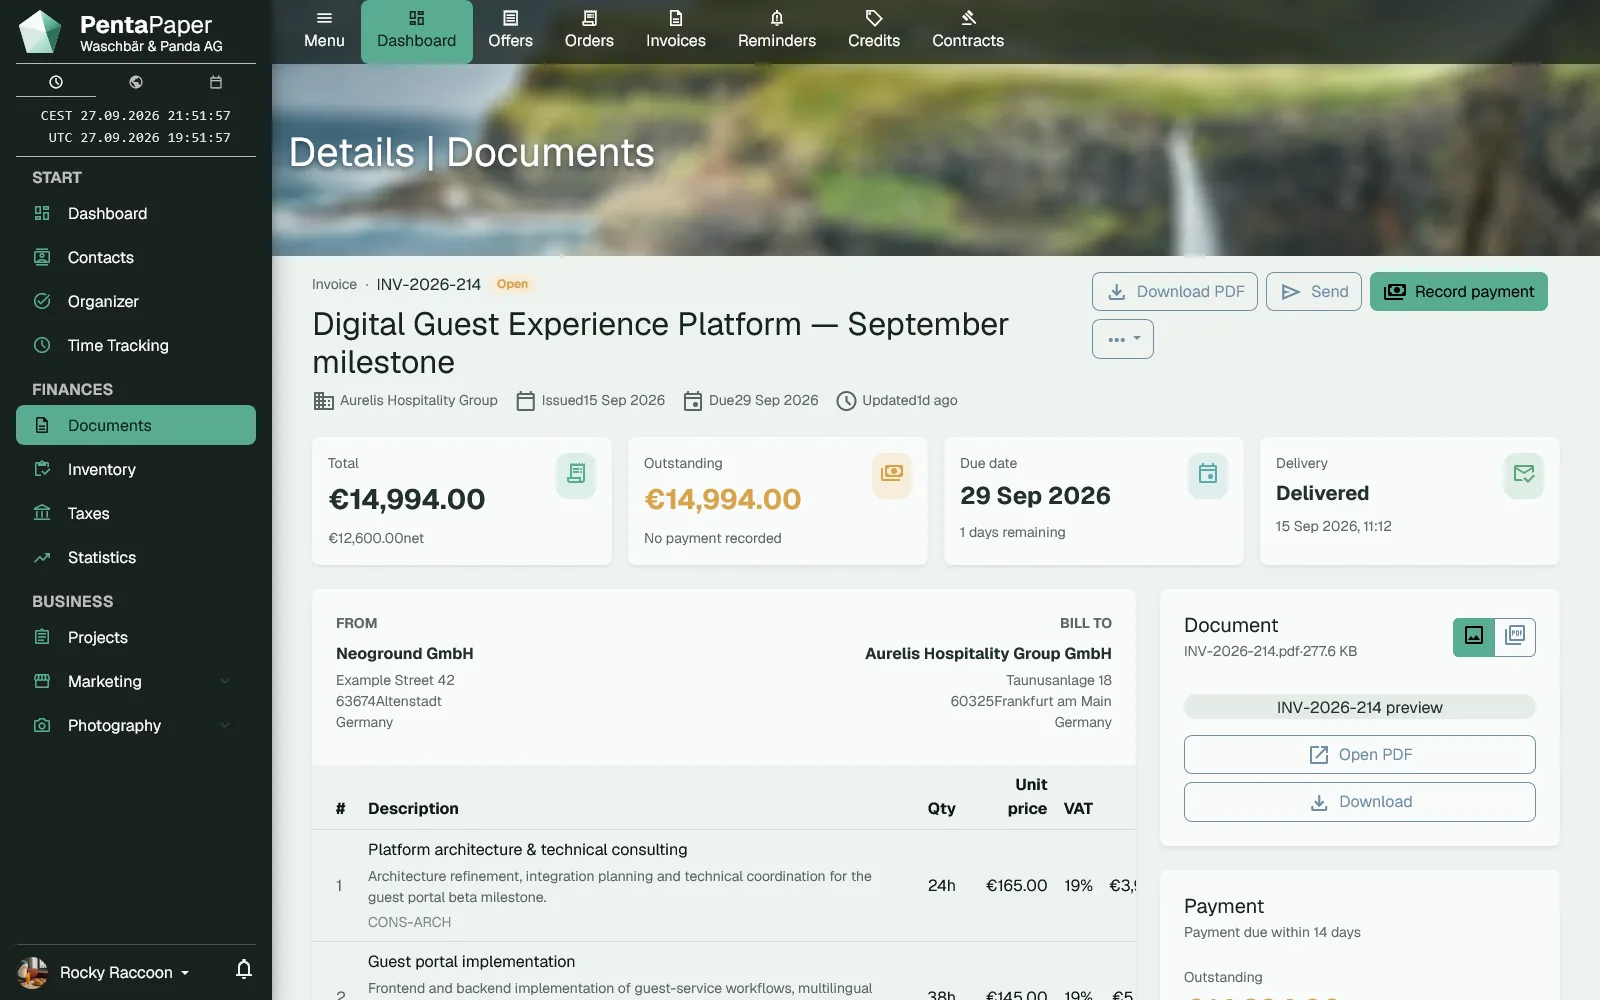Click the Record payment button
This screenshot has height=1000, width=1600.
click(x=1459, y=291)
